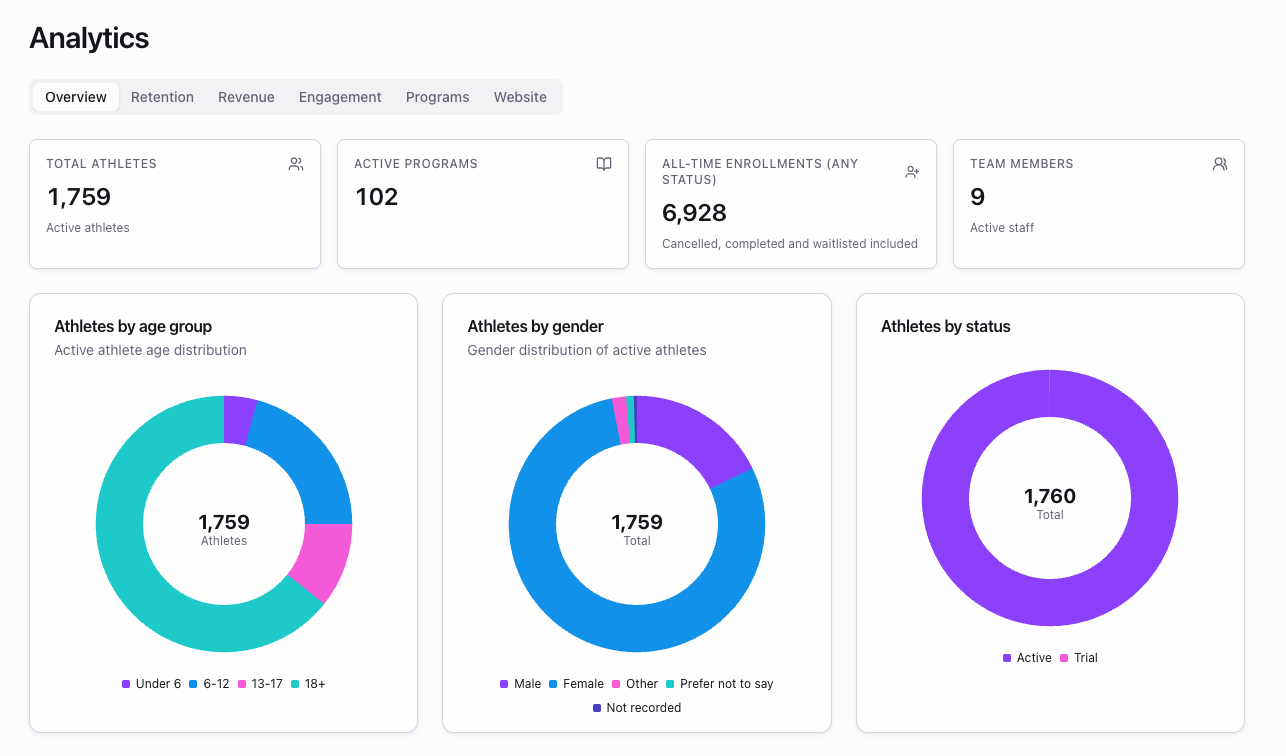Viewport: 1286px width, 756px height.
Task: Click the 1,759 value in Total Athletes card
Action: coord(79,197)
